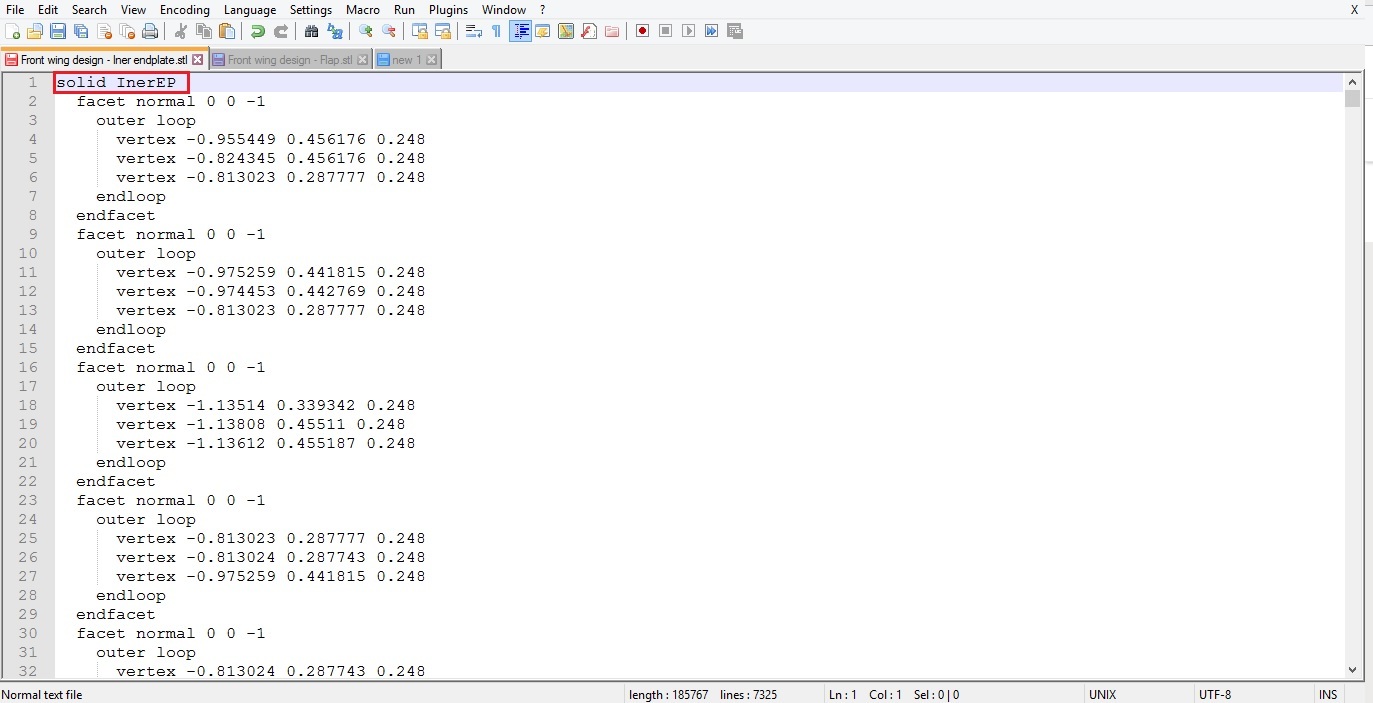Open the Run menu

tap(404, 9)
